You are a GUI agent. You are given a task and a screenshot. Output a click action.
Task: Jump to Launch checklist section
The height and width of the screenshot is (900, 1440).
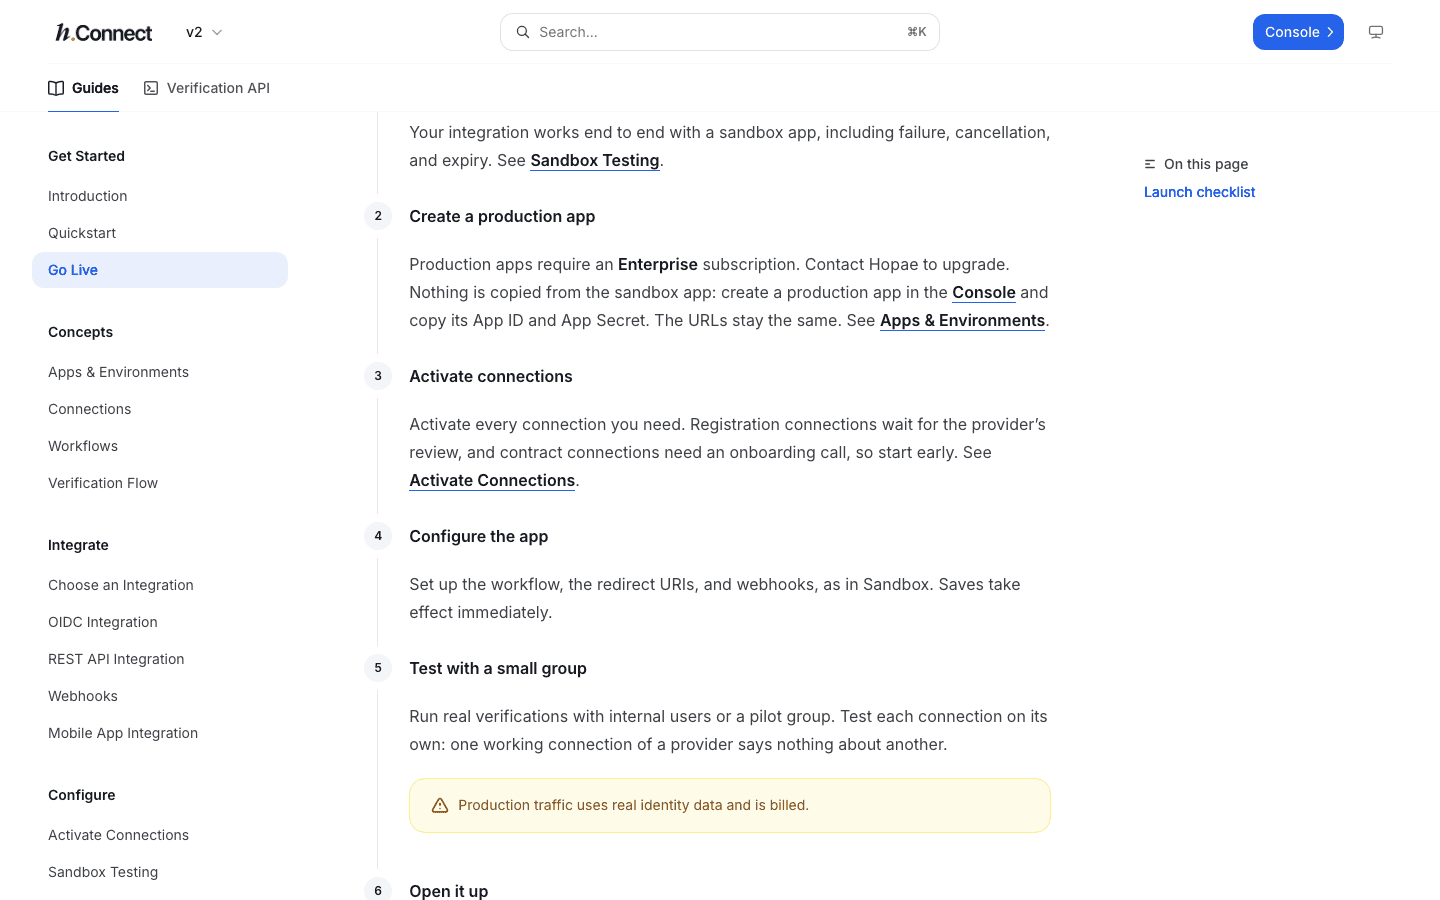1199,192
